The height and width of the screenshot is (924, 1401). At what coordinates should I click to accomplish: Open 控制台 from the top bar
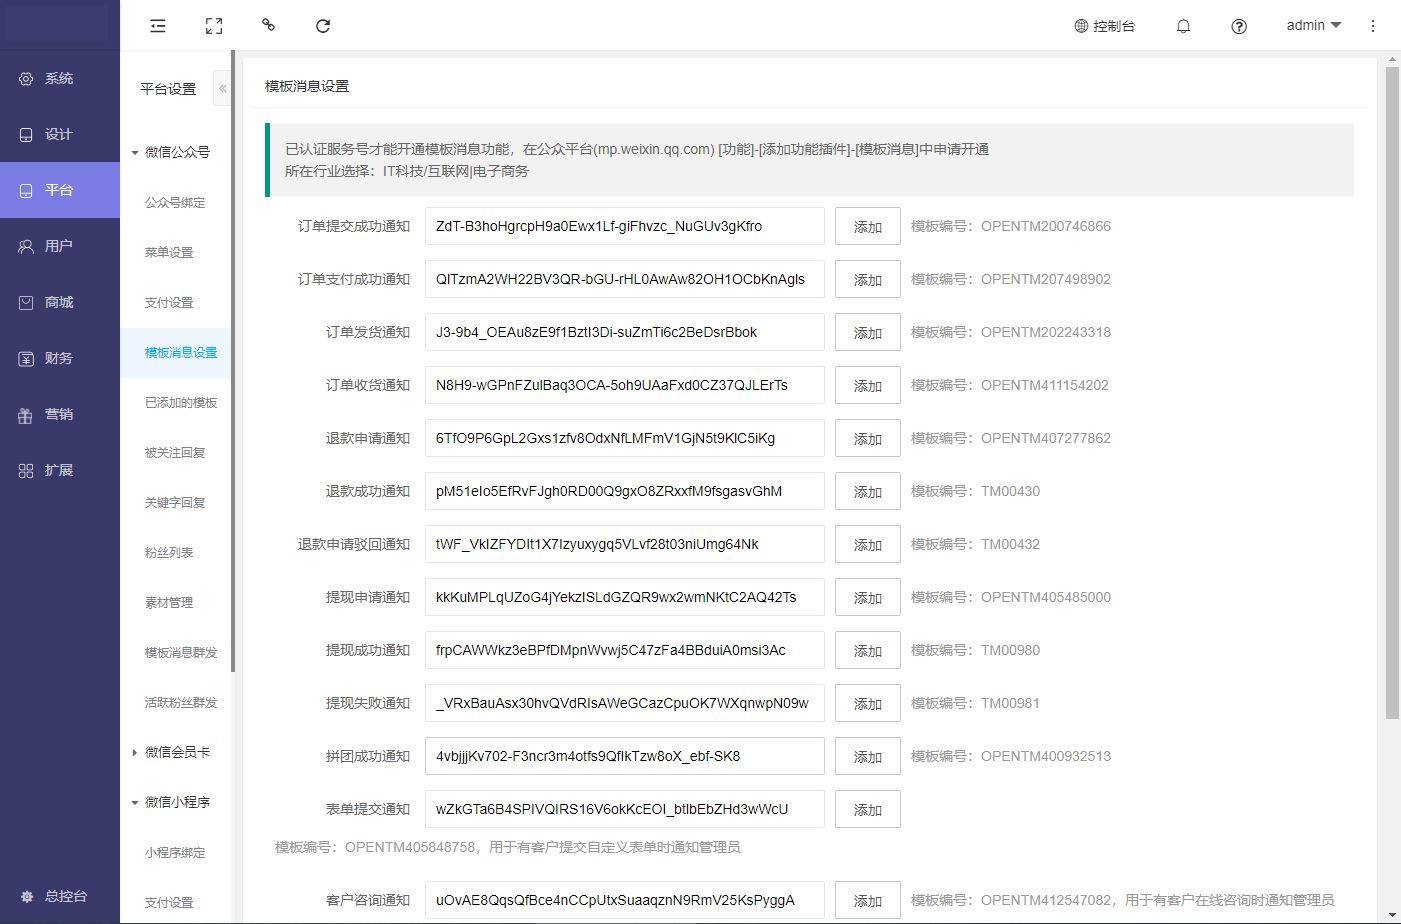pos(1104,26)
